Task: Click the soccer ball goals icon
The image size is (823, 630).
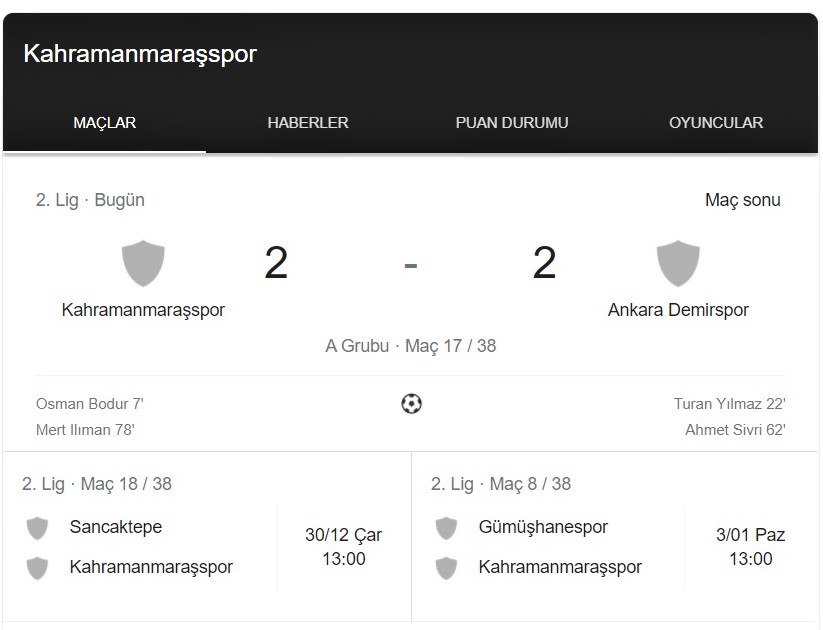Action: click(x=411, y=404)
